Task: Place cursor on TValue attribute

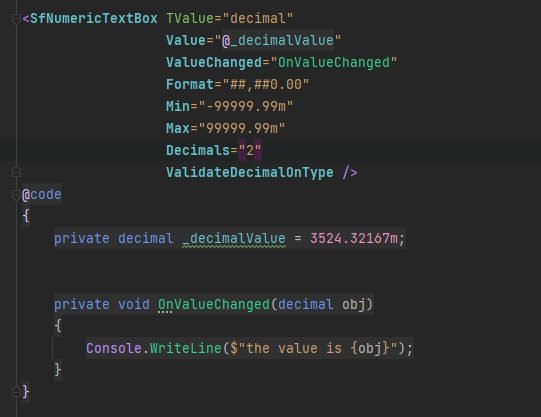Action: [190, 18]
